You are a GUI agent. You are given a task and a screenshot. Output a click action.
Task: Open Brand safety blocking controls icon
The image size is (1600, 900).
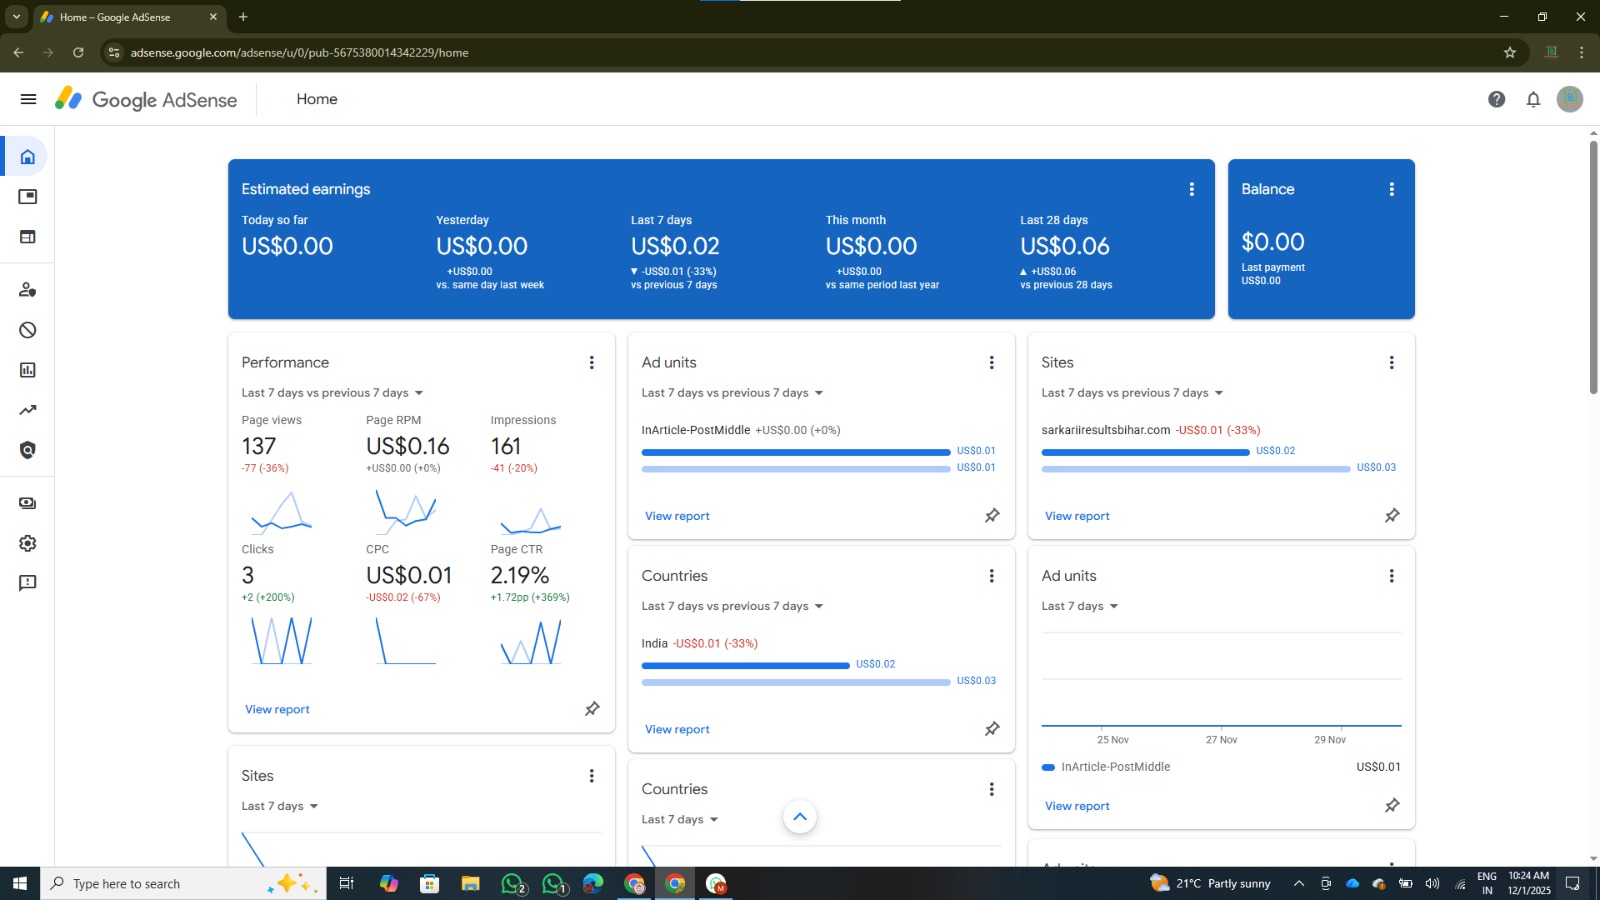pyautogui.click(x=28, y=330)
